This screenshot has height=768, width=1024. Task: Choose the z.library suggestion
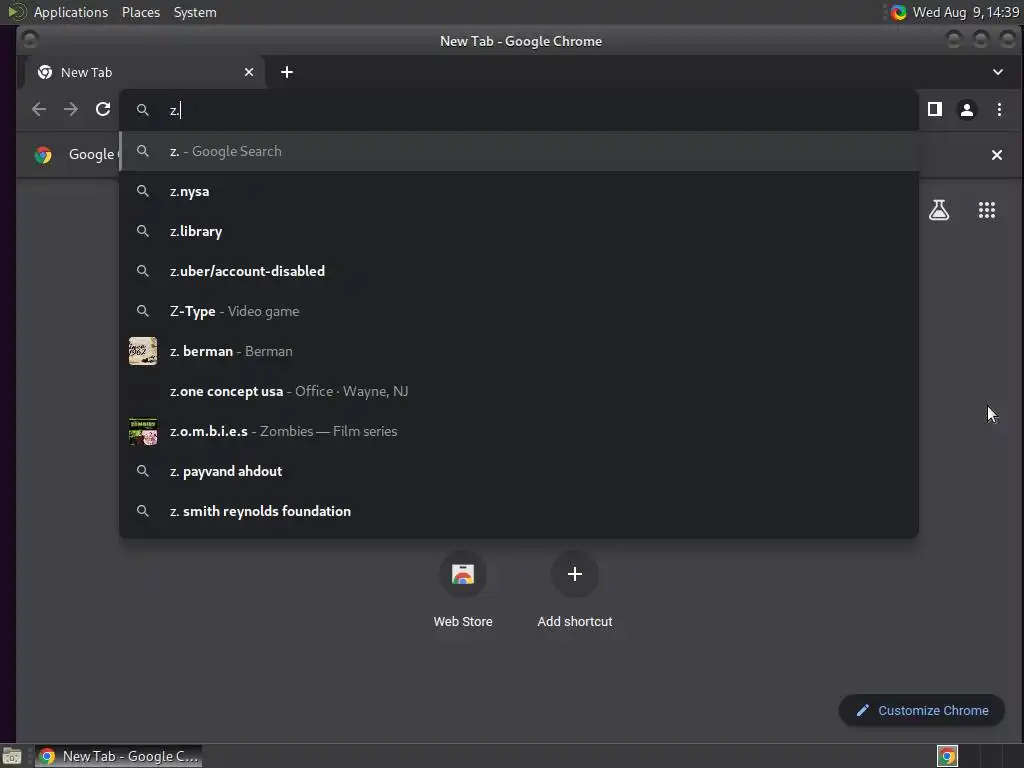[x=519, y=231]
